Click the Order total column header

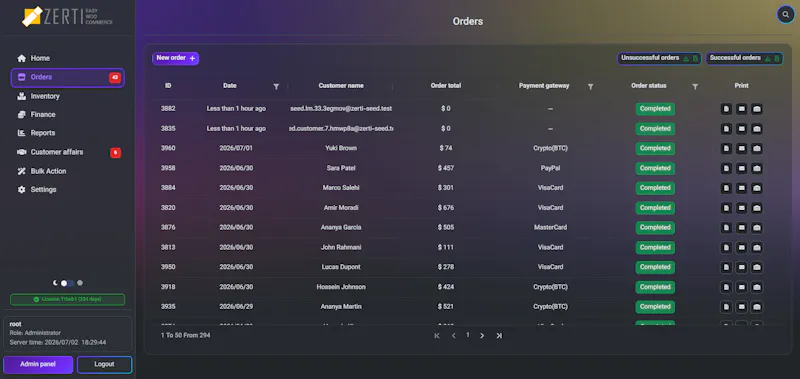pos(446,86)
